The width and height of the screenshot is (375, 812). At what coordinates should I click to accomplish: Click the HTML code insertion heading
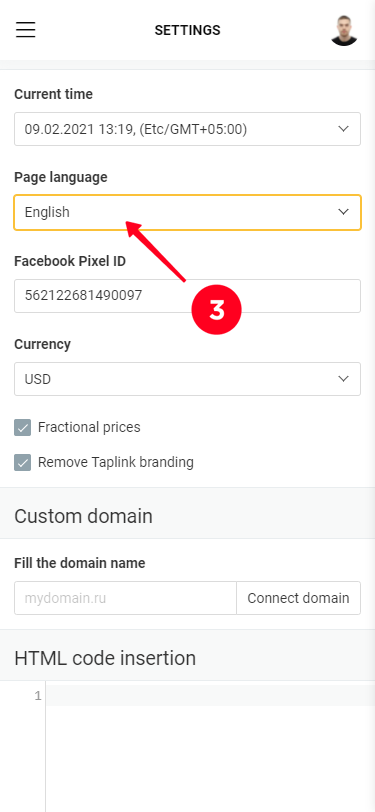tap(105, 658)
